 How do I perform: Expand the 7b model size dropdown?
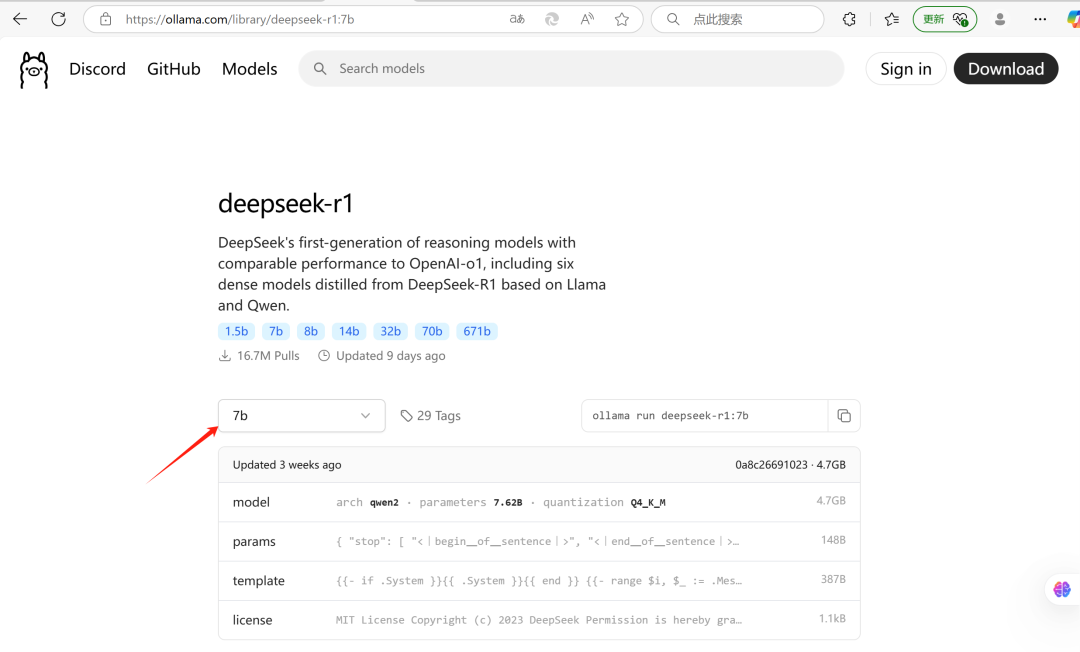point(302,416)
